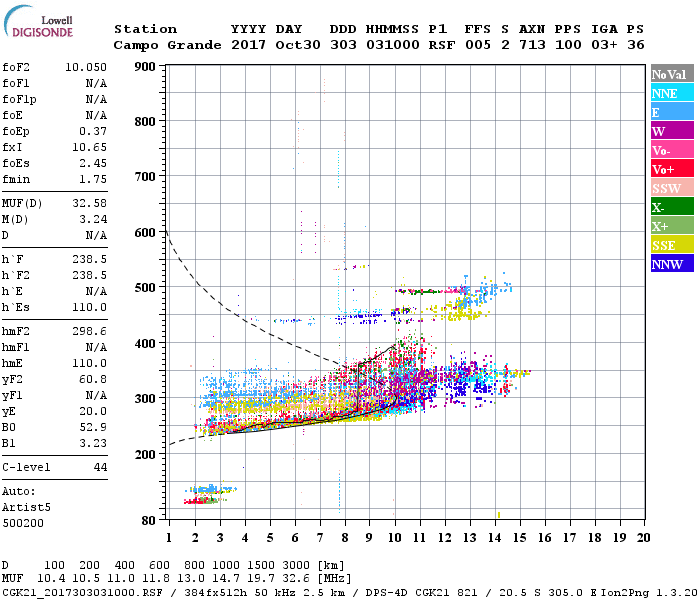Image resolution: width=700 pixels, height=600 pixels.
Task: Select the NoVal gray legend swatch
Action: pos(671,74)
